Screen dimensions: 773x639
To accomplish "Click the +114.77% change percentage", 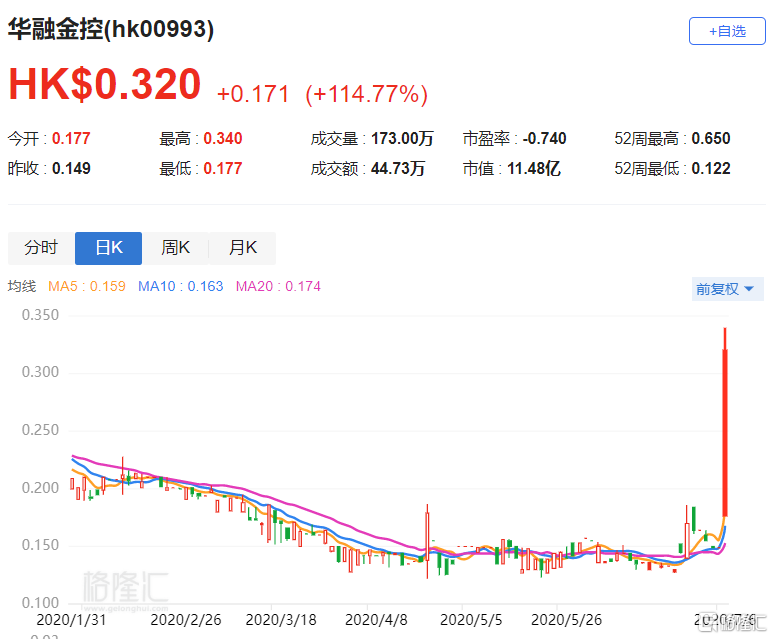I will pyautogui.click(x=366, y=94).
